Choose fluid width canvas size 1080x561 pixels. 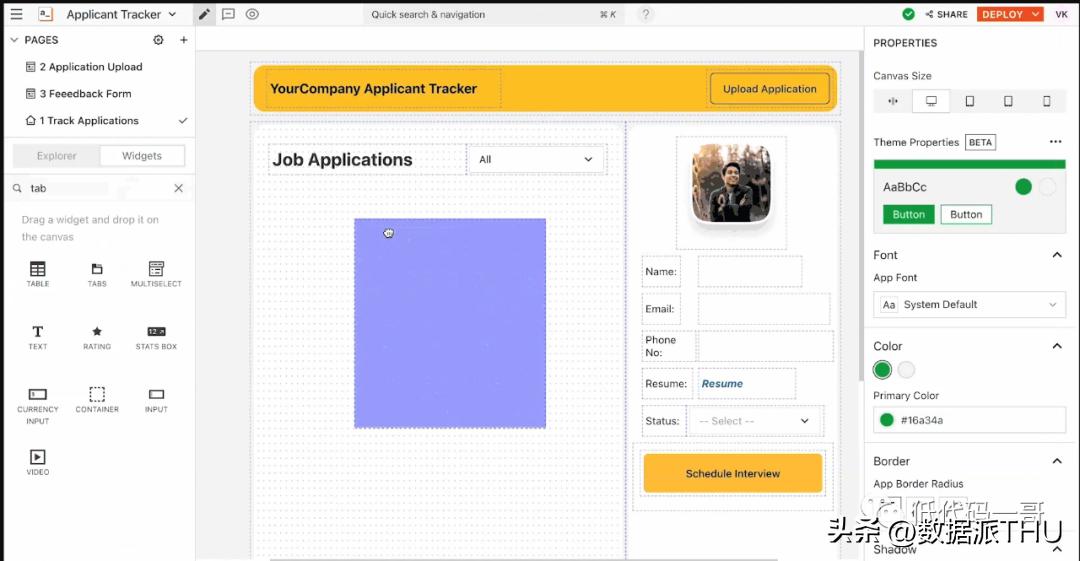pos(893,101)
